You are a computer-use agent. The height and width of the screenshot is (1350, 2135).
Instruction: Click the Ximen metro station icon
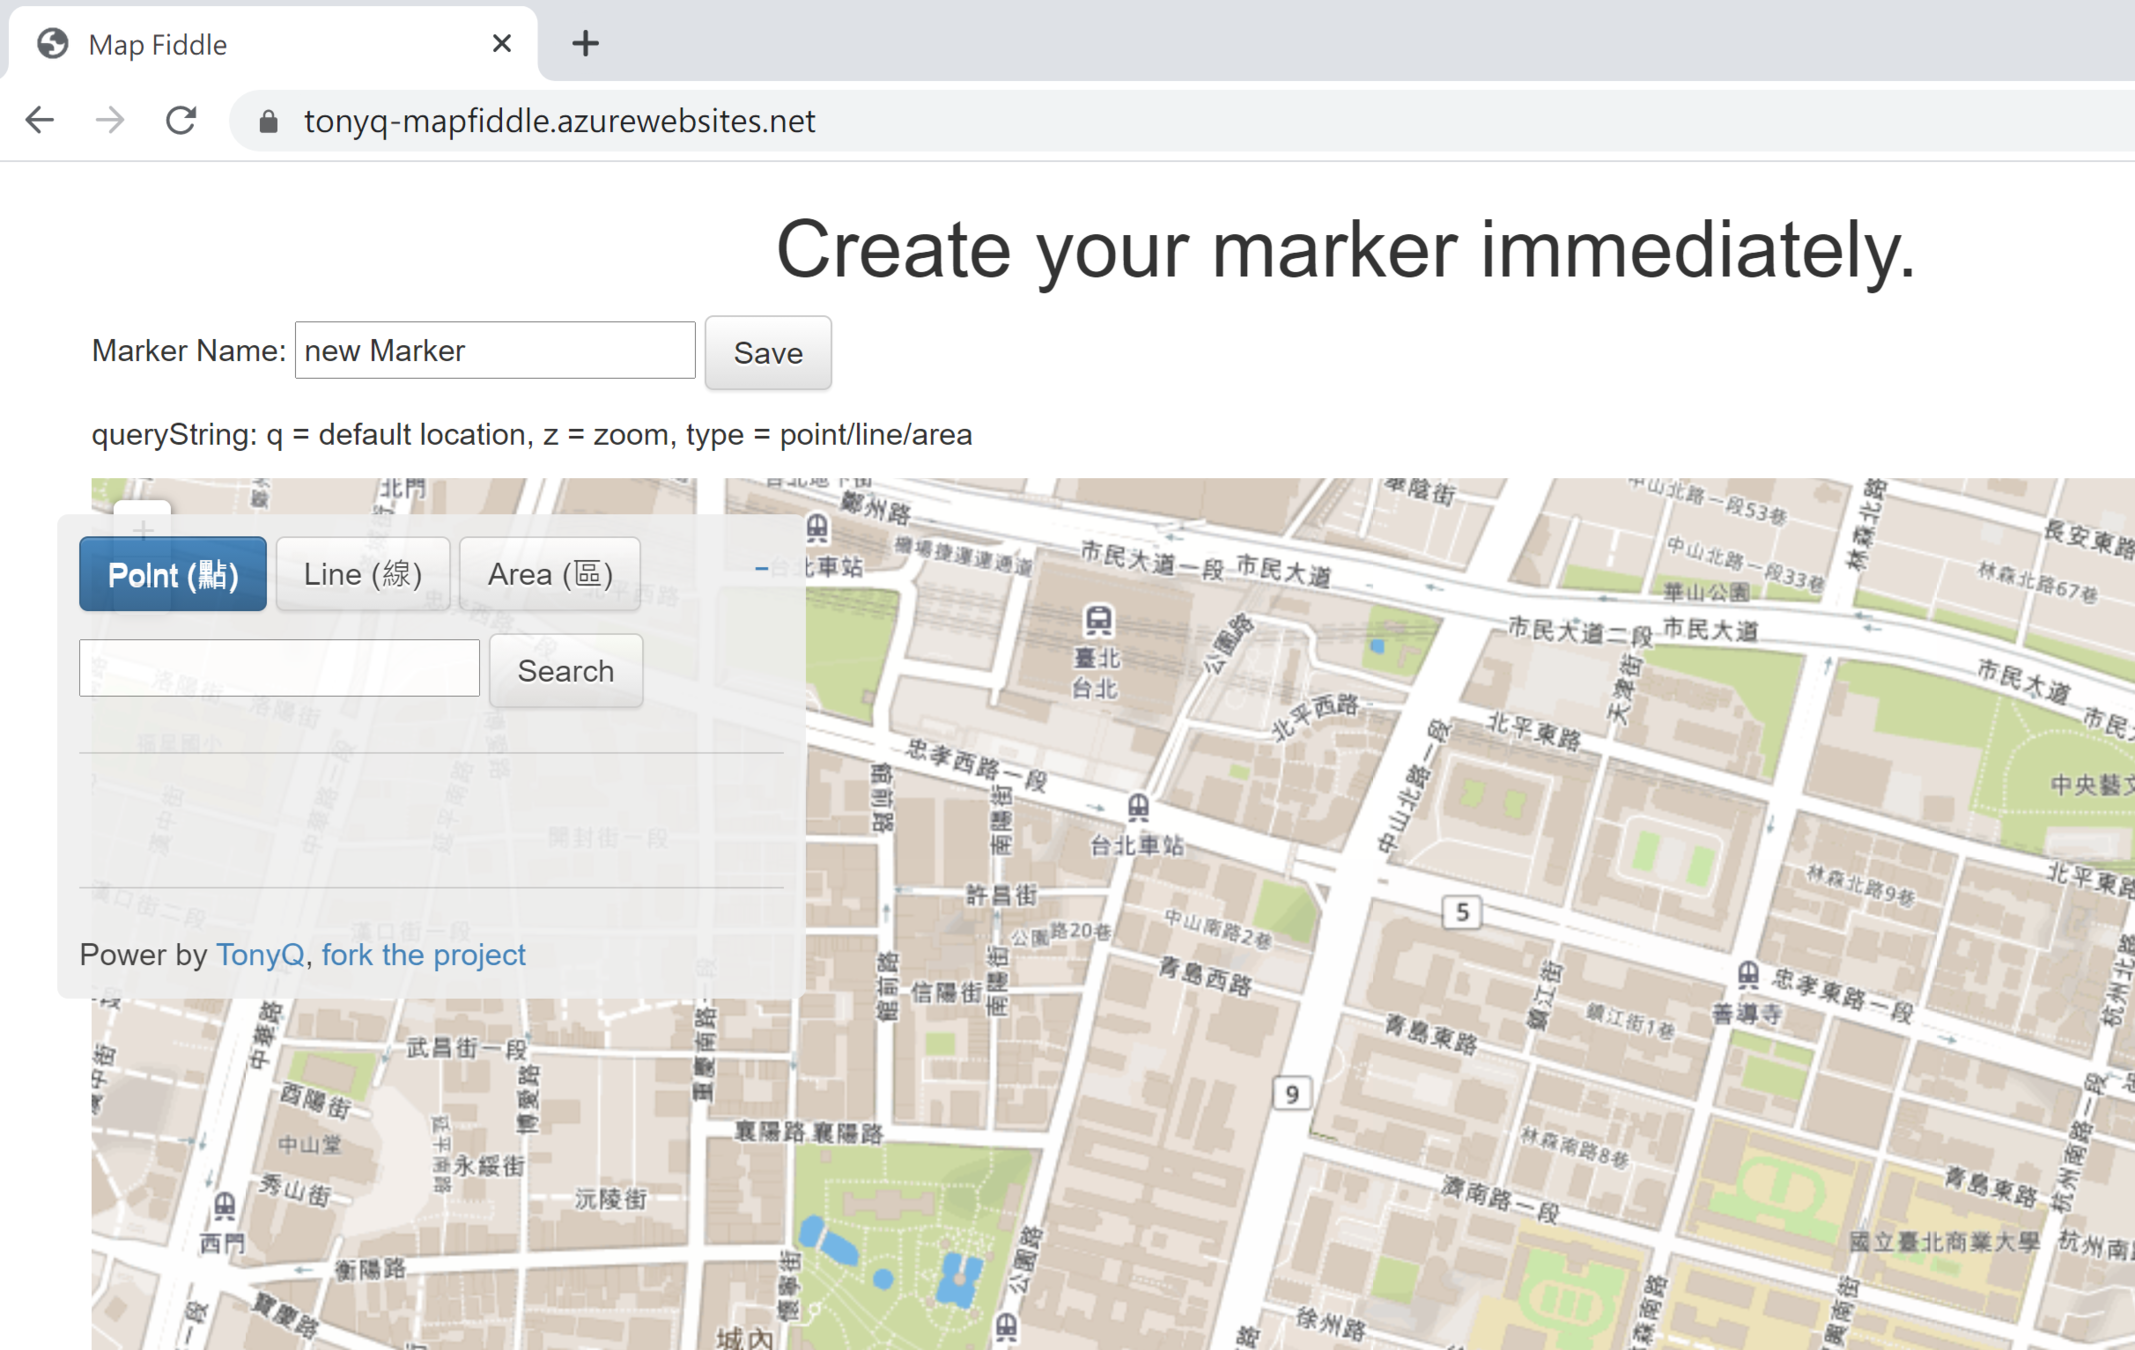pyautogui.click(x=224, y=1206)
